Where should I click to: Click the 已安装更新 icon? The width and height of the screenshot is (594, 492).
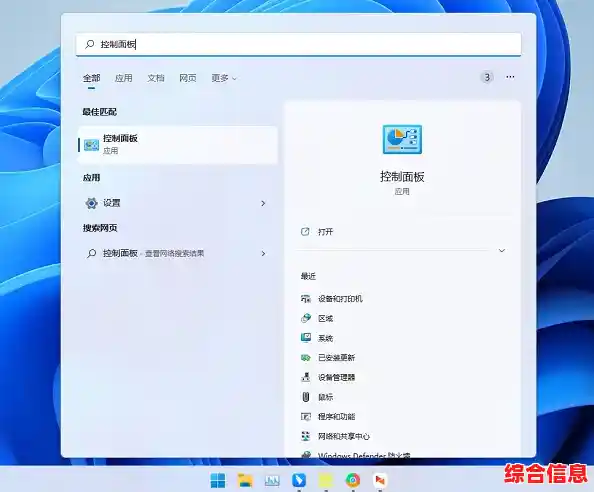pyautogui.click(x=306, y=358)
